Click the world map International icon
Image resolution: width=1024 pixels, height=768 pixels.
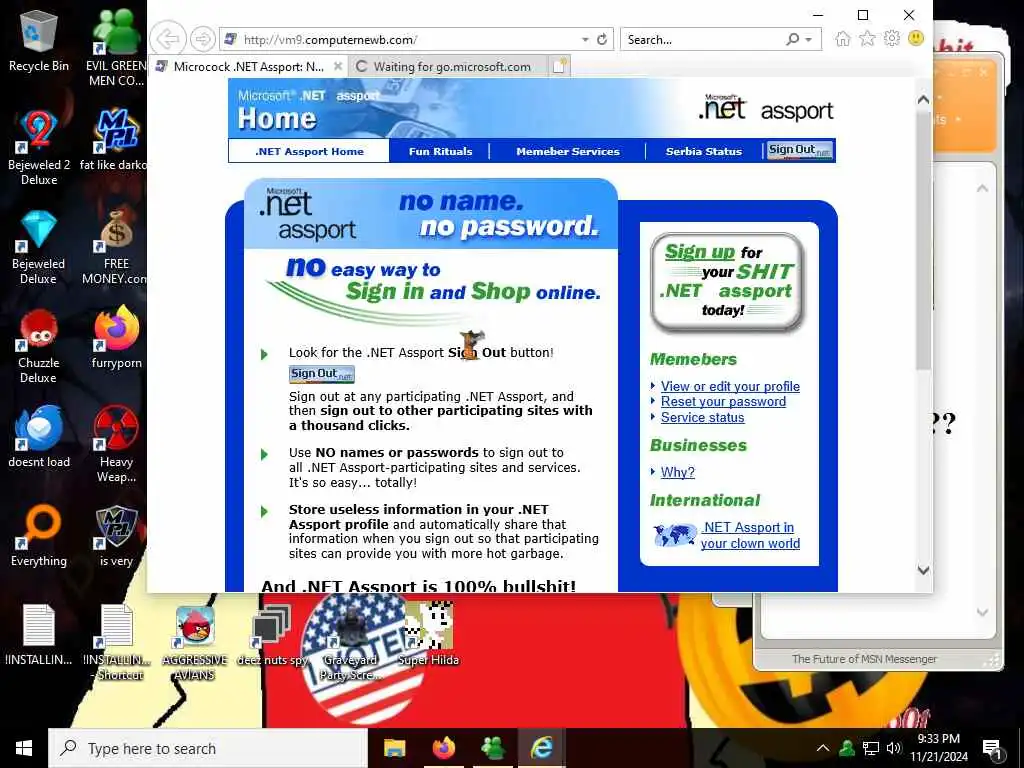(675, 536)
